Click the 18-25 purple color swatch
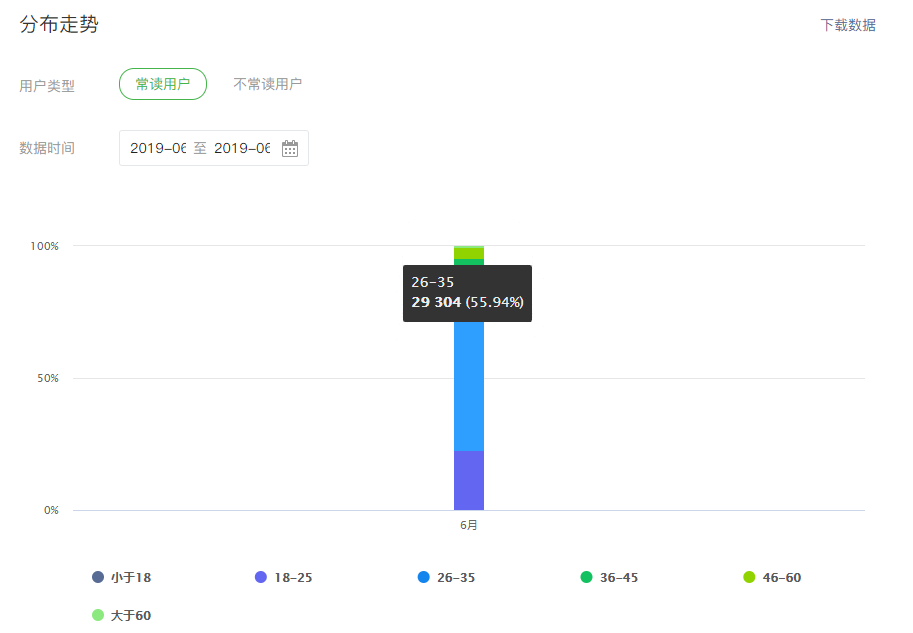 [x=259, y=576]
